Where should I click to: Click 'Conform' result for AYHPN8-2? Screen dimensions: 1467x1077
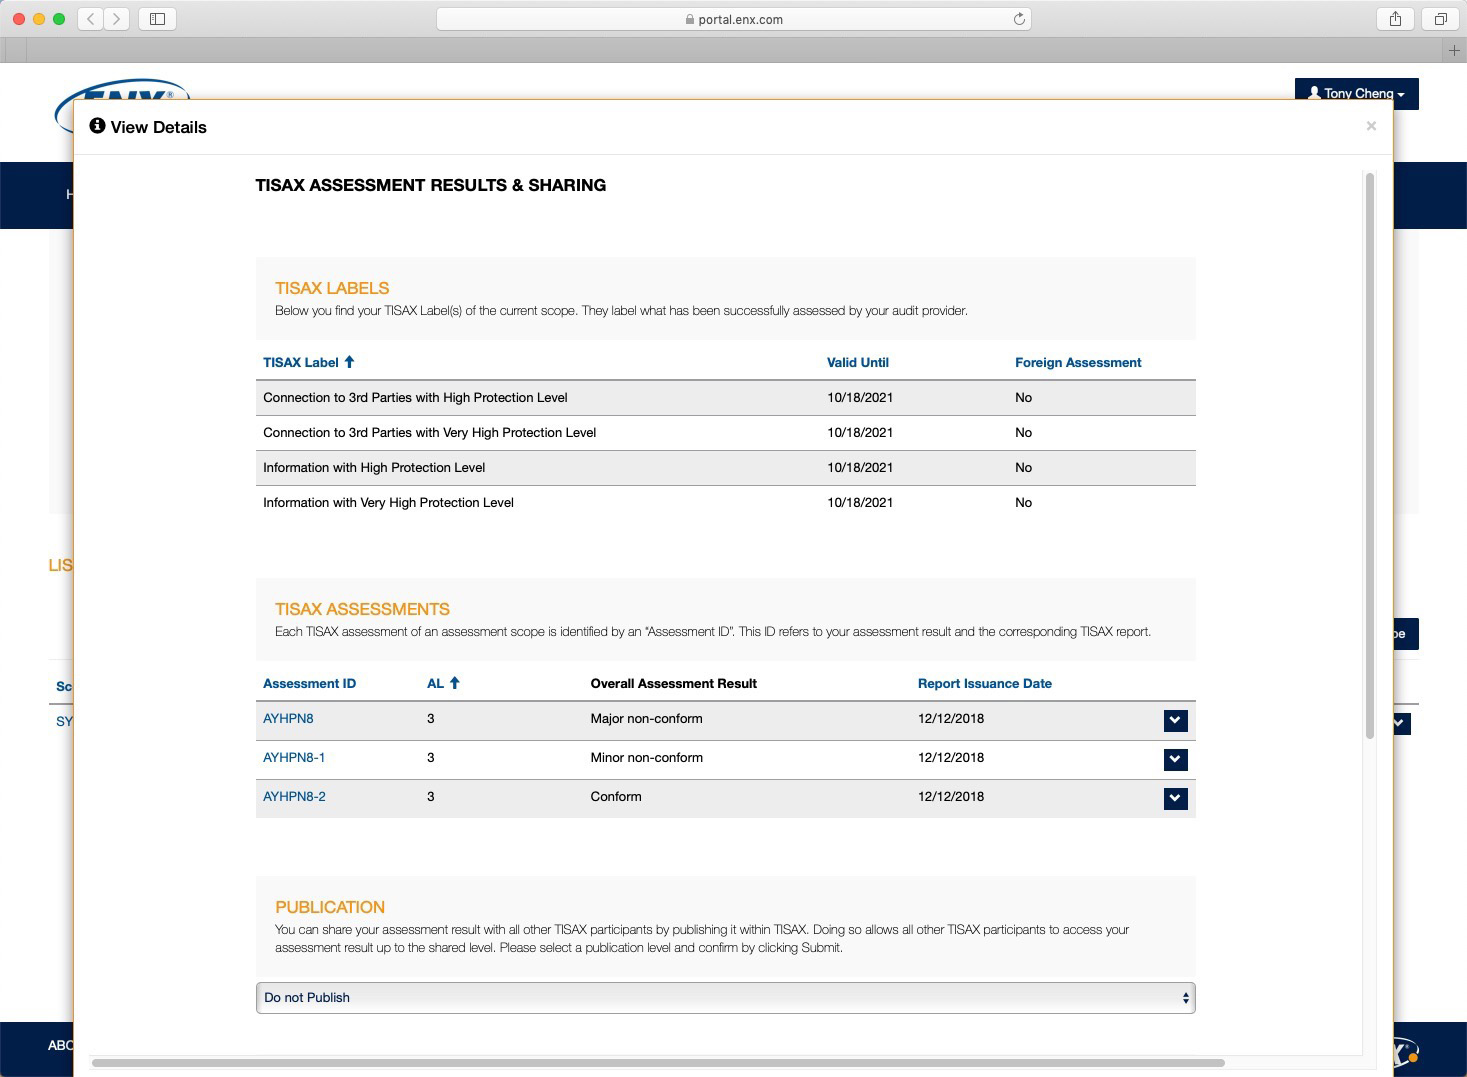[616, 796]
